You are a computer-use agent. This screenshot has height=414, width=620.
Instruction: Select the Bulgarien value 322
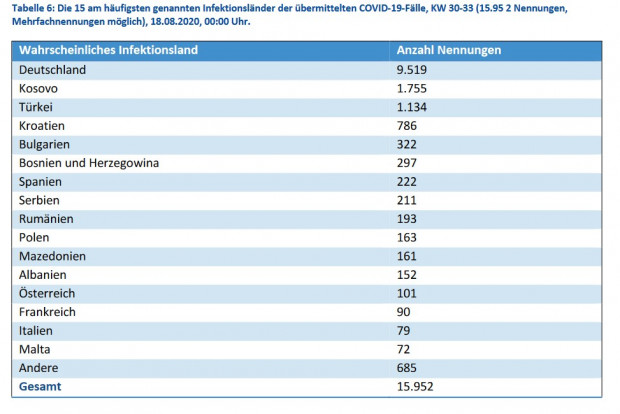(408, 144)
